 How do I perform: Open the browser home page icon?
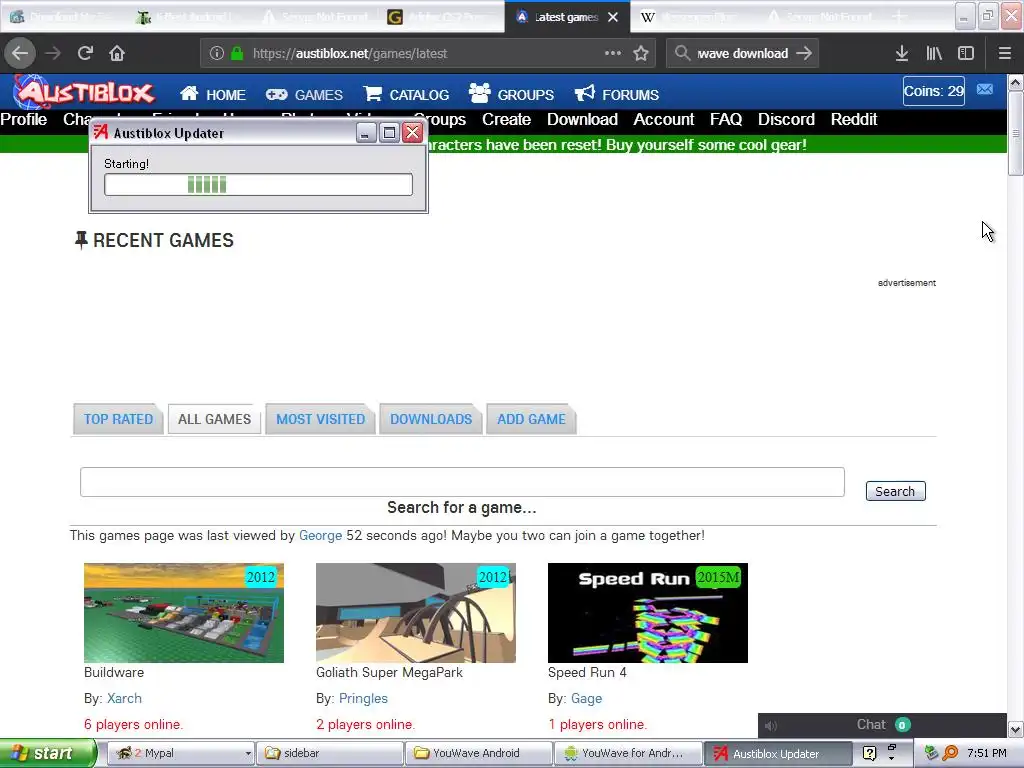[117, 53]
